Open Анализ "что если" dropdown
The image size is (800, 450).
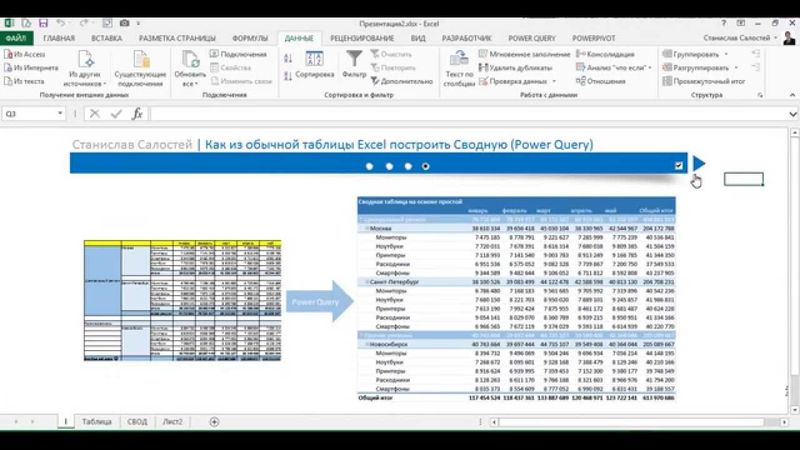coord(614,67)
